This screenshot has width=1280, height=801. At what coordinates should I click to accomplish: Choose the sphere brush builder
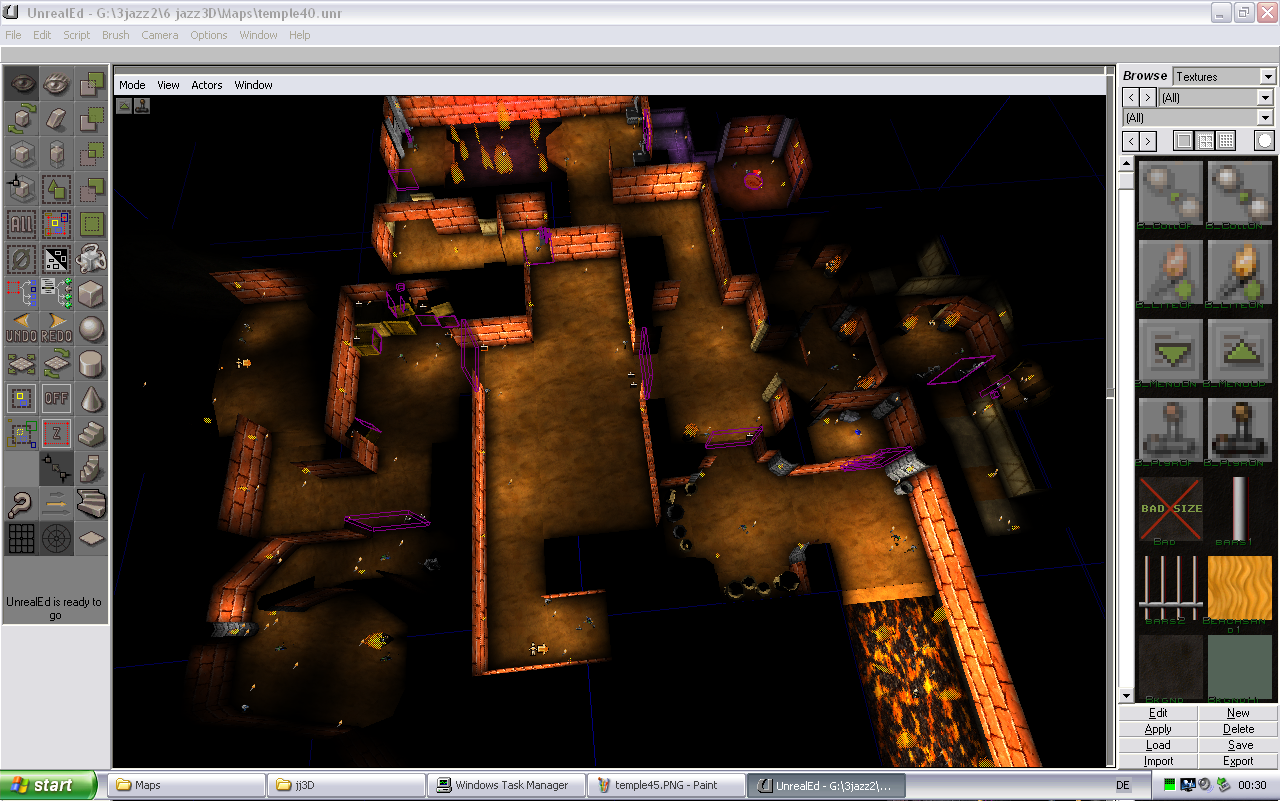(92, 329)
